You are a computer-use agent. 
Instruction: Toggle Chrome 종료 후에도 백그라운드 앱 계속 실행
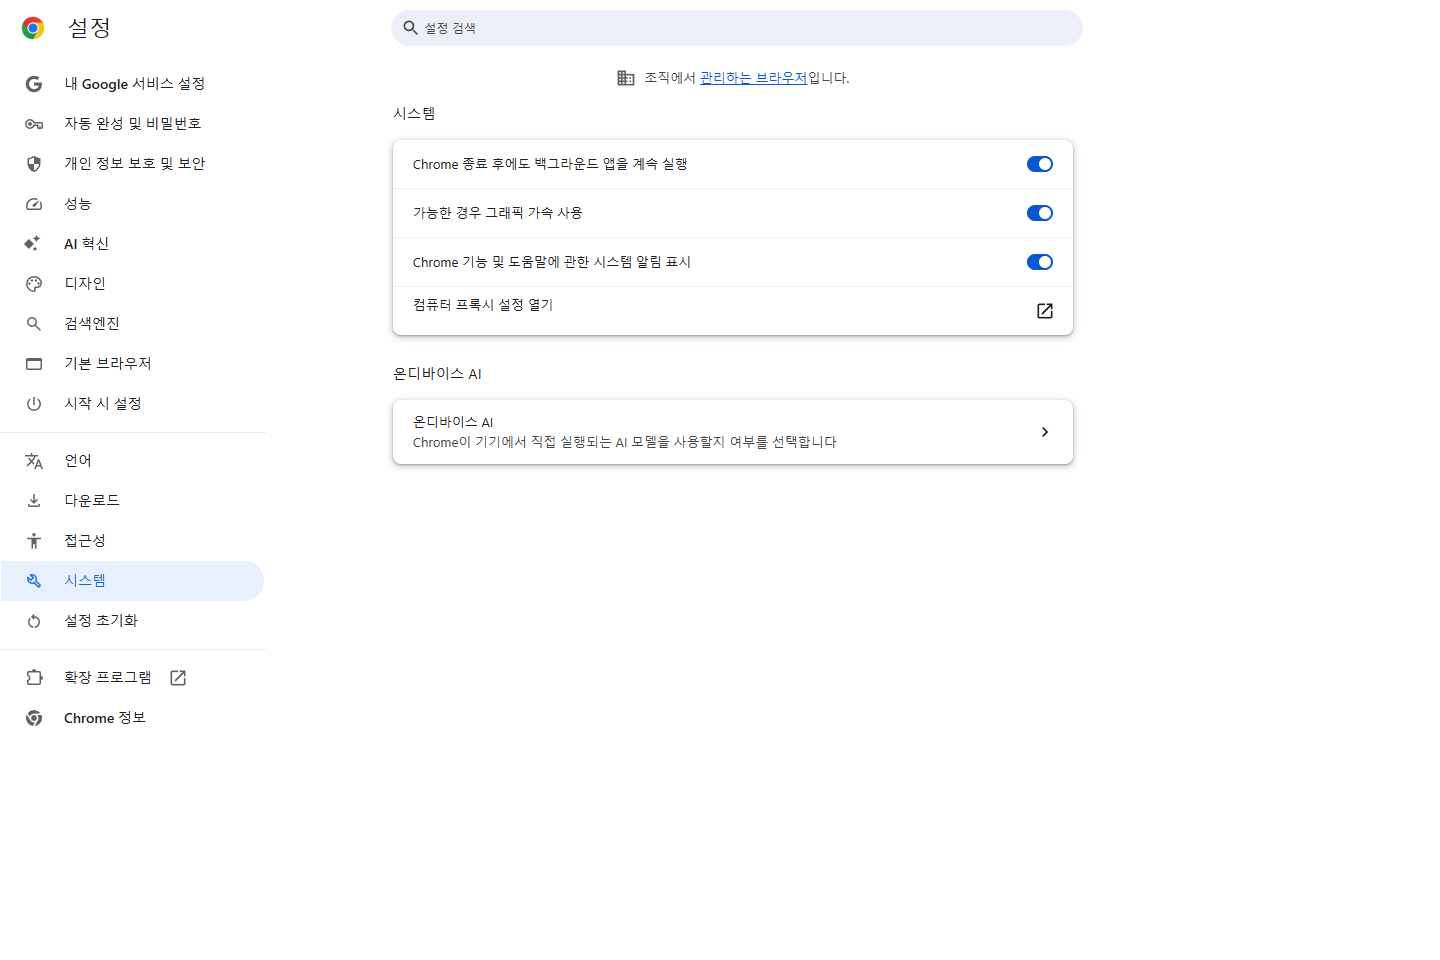click(1040, 164)
